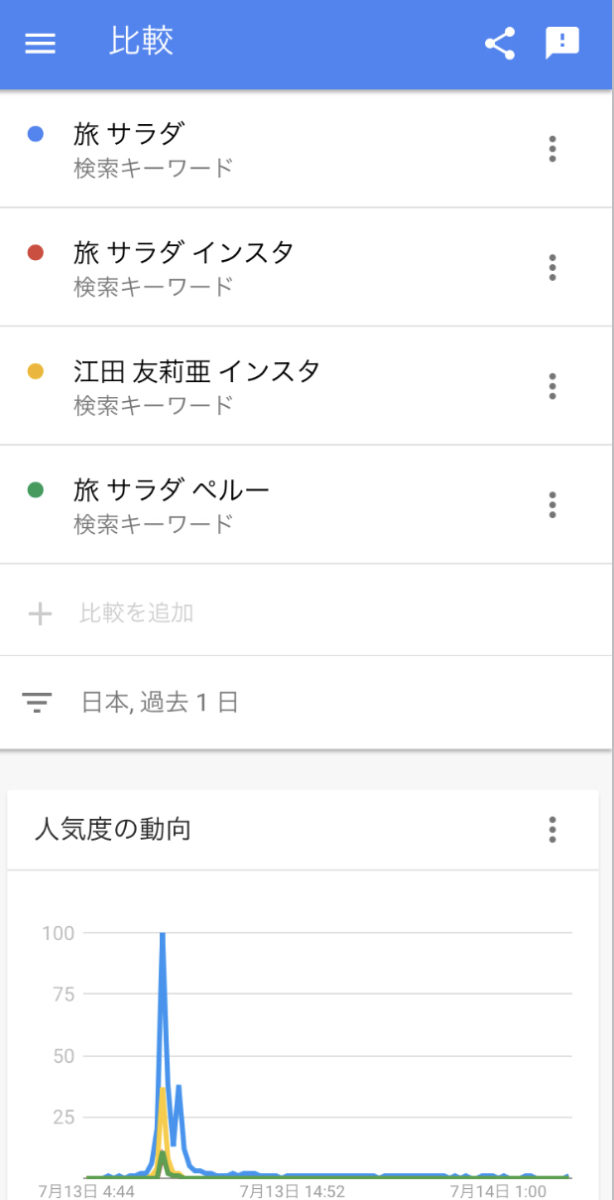Open options menu for 旅 サラダ ペルー
Screen dimensions: 614x1200
(x=552, y=505)
